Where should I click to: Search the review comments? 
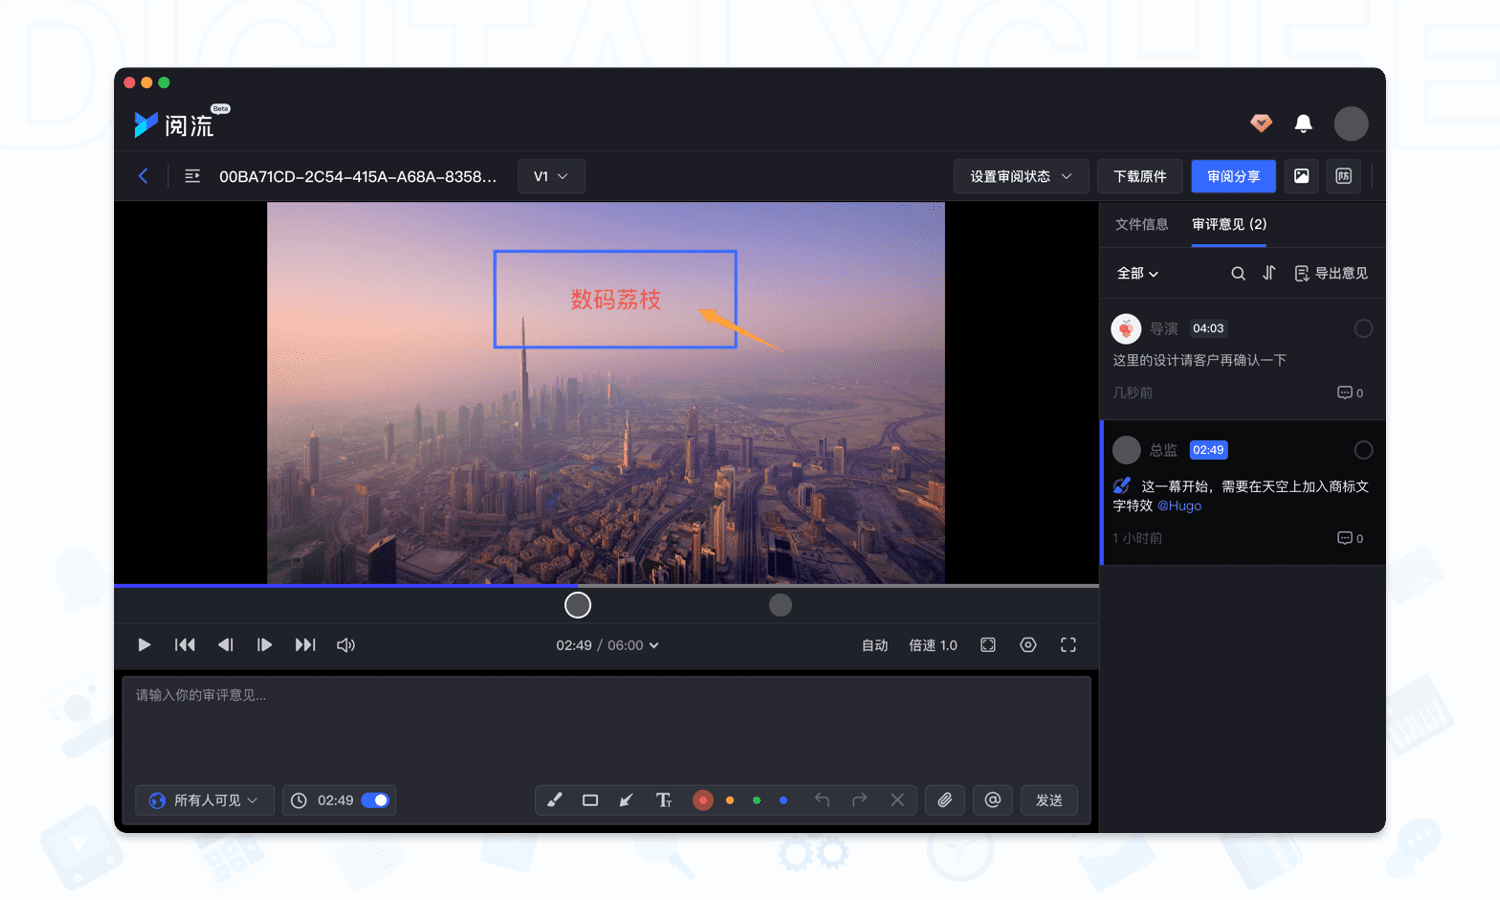1238,273
